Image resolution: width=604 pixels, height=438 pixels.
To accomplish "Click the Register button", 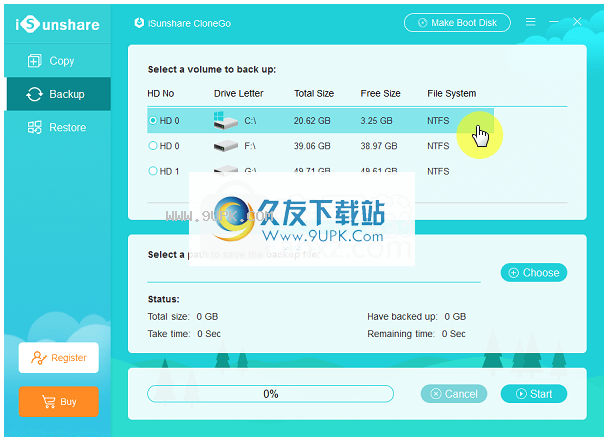I will tap(59, 357).
